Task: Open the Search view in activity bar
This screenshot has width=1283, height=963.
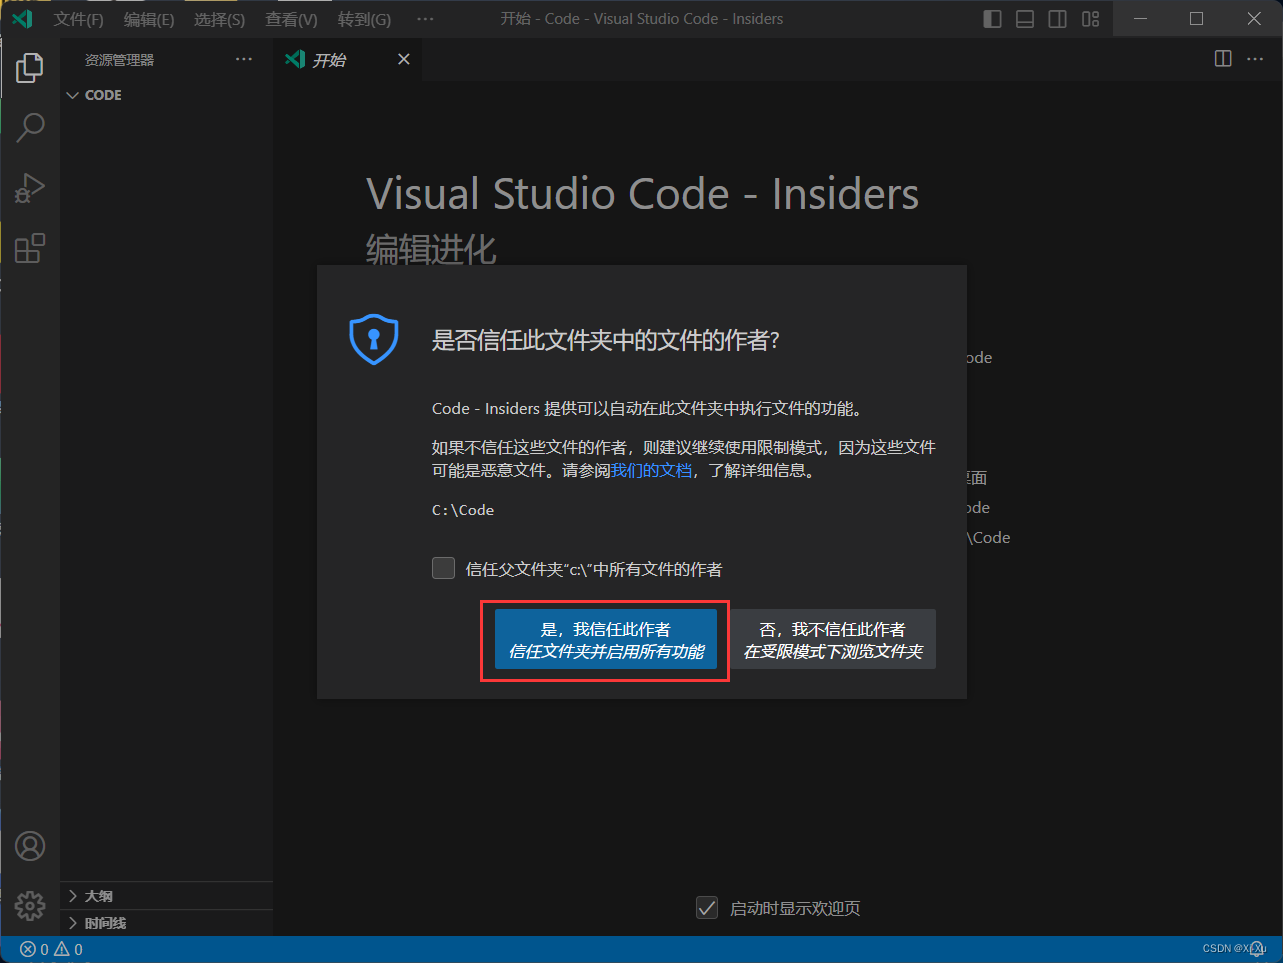Action: pyautogui.click(x=30, y=127)
